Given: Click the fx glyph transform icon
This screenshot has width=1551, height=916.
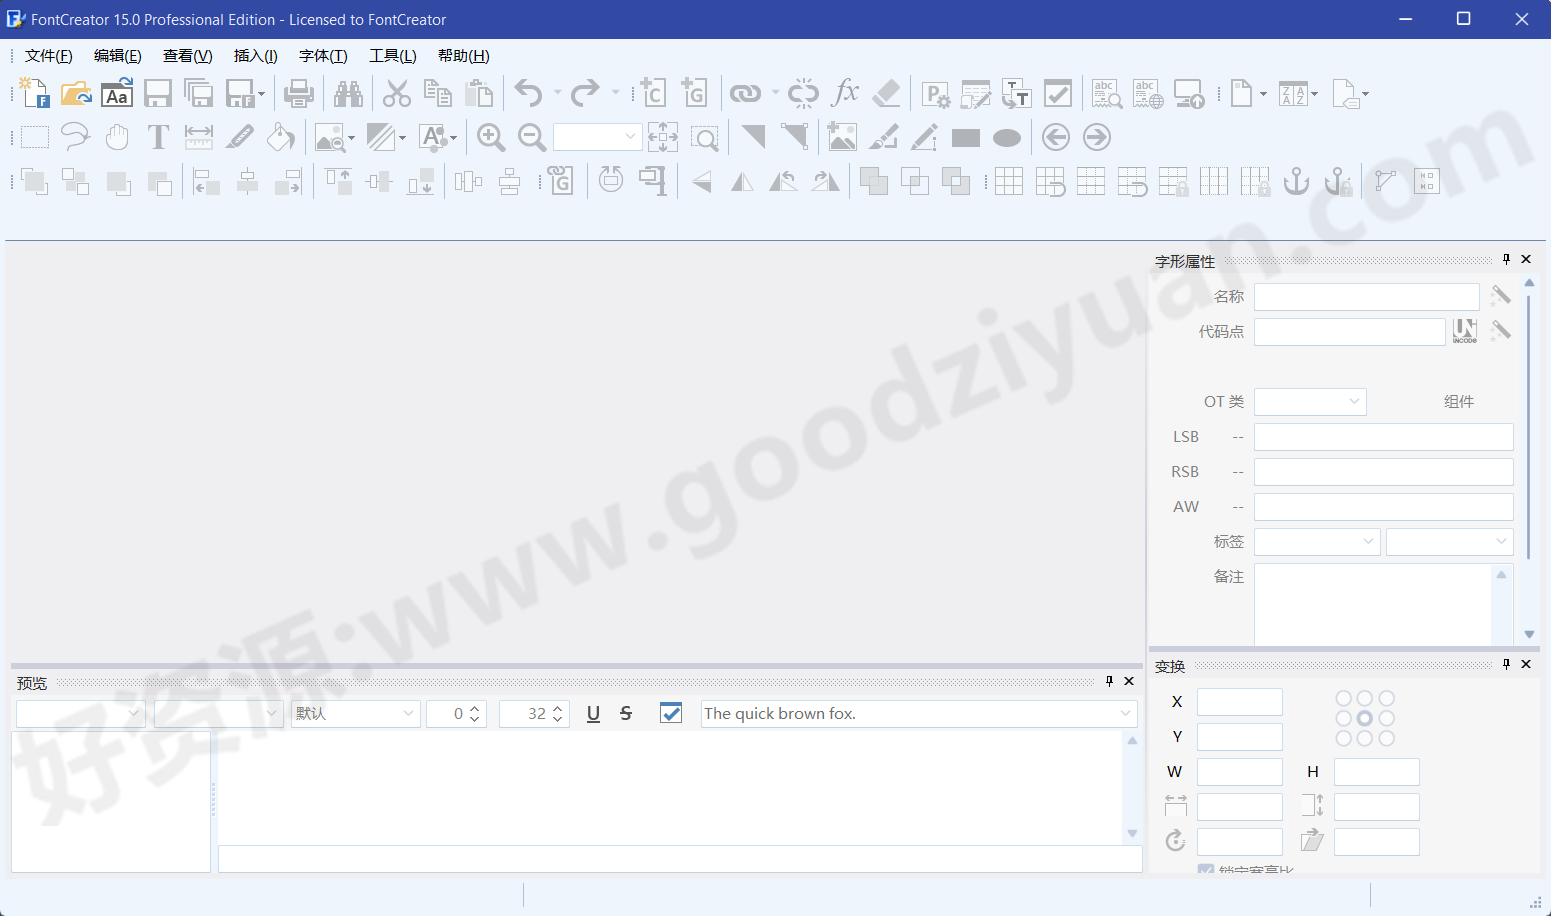Looking at the screenshot, I should (x=846, y=93).
